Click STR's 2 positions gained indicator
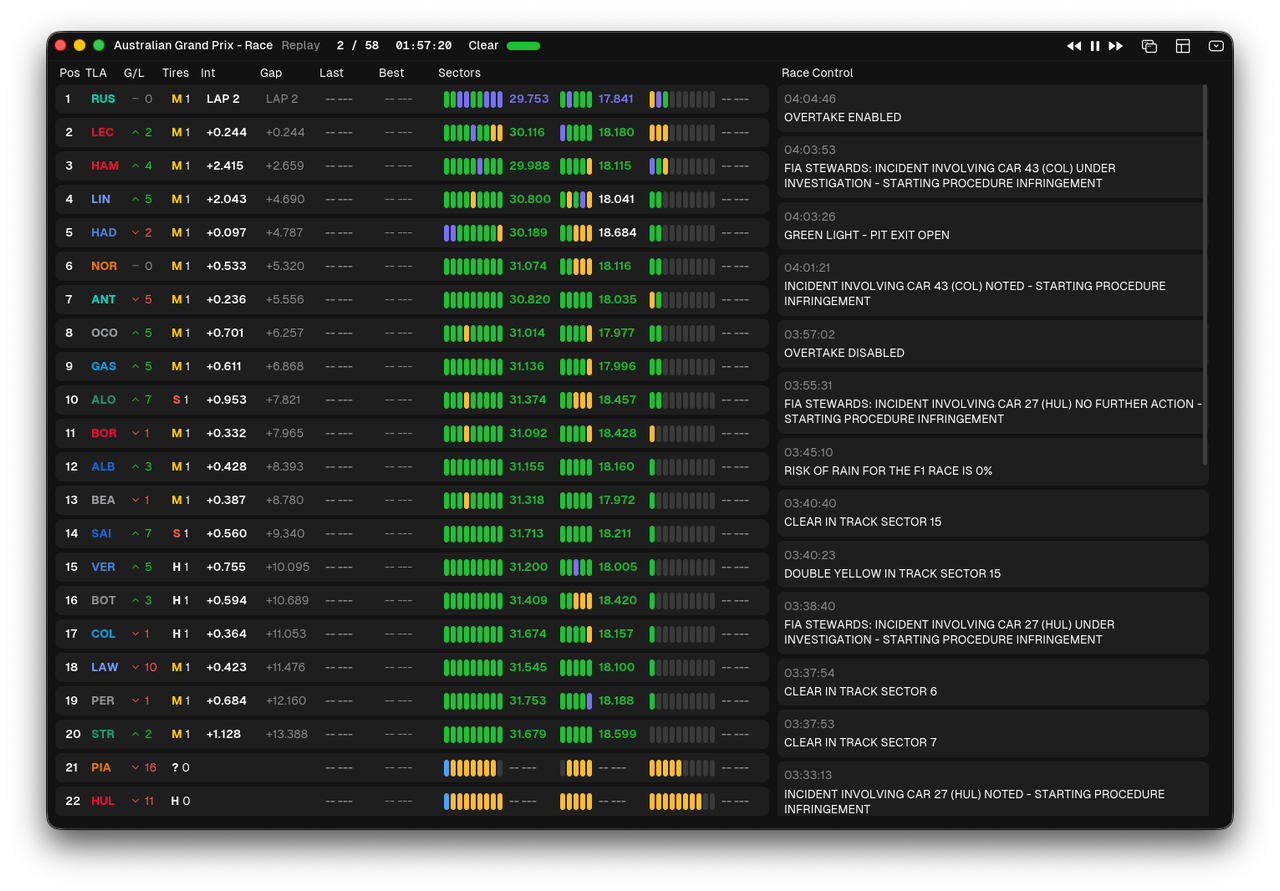This screenshot has height=891, width=1280. tap(141, 734)
